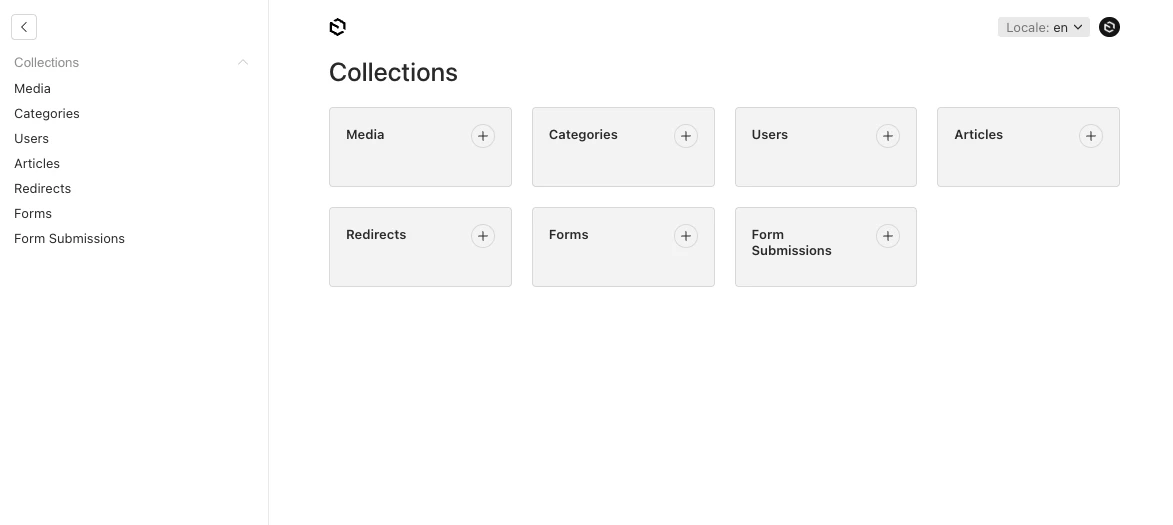Screen dimensions: 1173x525
Task: Select Categories in the sidebar
Action: click(47, 113)
